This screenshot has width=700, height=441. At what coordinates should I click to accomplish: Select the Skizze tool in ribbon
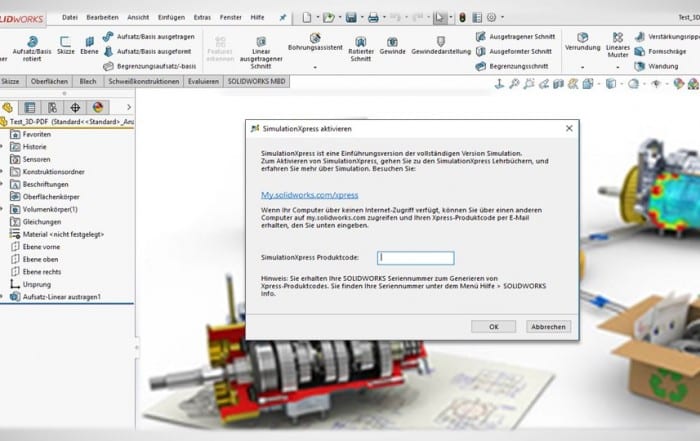[x=66, y=46]
